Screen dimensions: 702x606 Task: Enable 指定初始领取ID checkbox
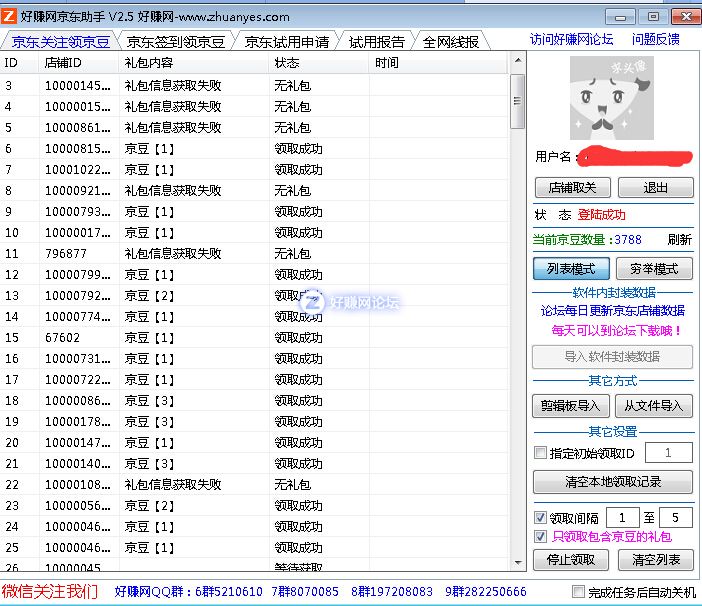[540, 453]
